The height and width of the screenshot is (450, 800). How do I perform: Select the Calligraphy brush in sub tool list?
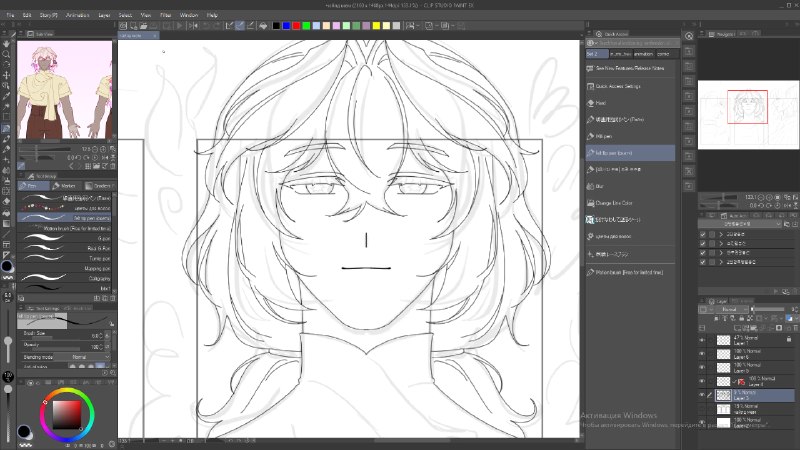point(64,279)
